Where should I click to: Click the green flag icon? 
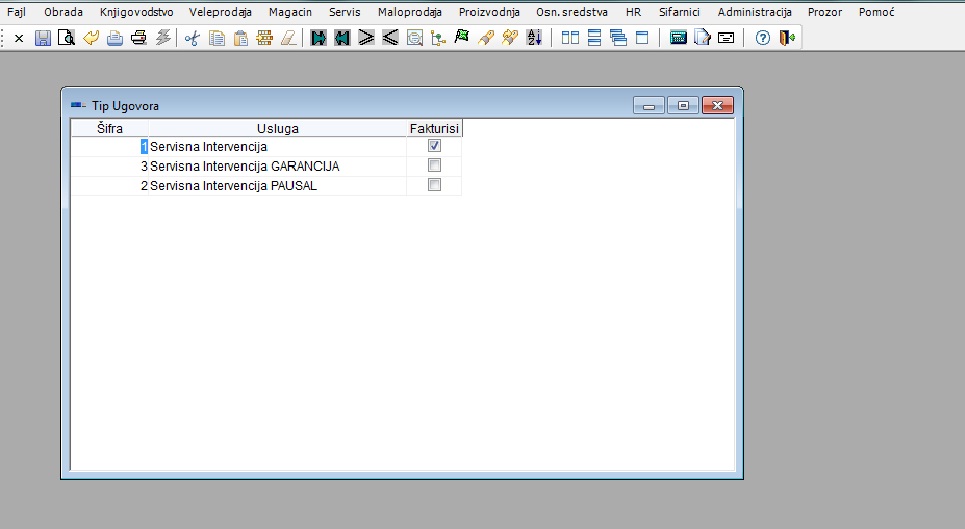(x=461, y=38)
